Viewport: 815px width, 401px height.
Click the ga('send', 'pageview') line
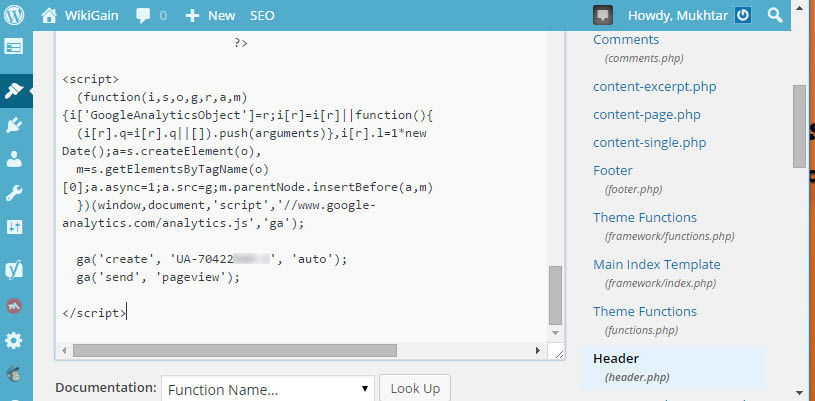tap(158, 277)
